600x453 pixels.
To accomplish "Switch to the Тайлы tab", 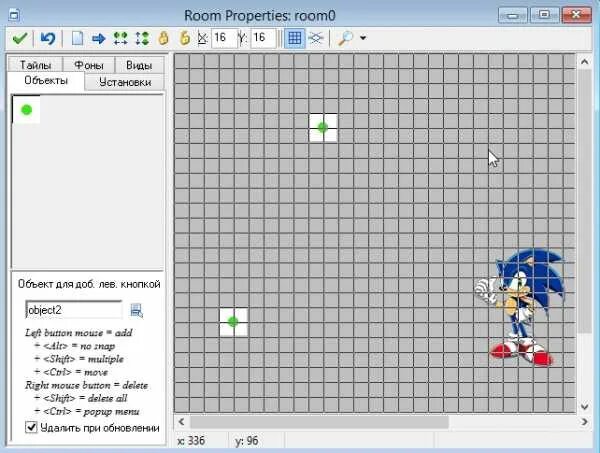I will (x=35, y=65).
